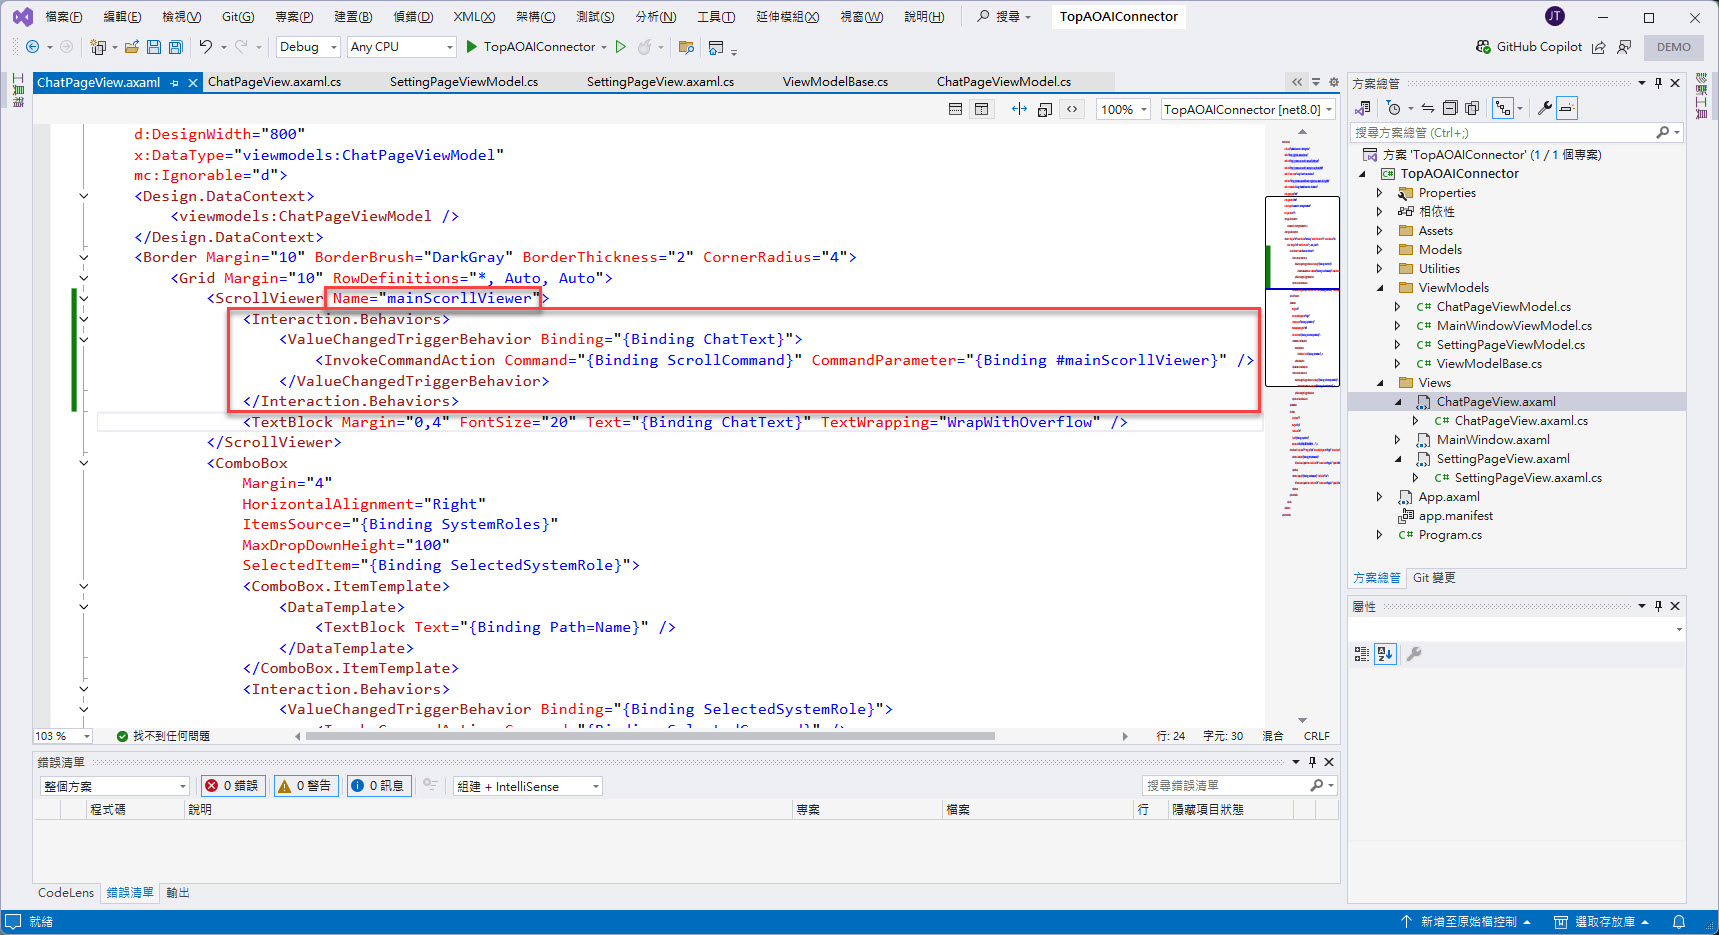Toggle the file nesting tree icon
Screen dimensions: 1719x935
coord(1503,108)
